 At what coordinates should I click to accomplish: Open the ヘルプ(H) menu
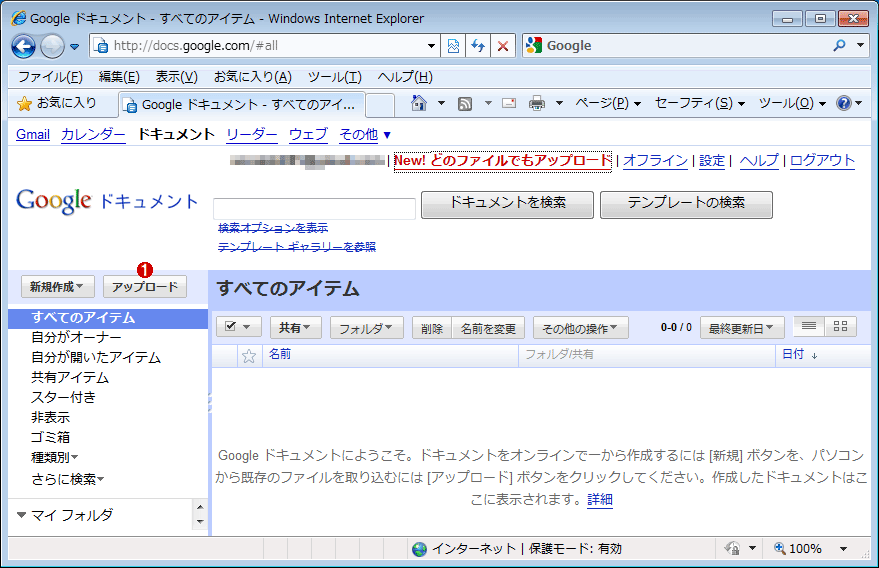pos(405,77)
